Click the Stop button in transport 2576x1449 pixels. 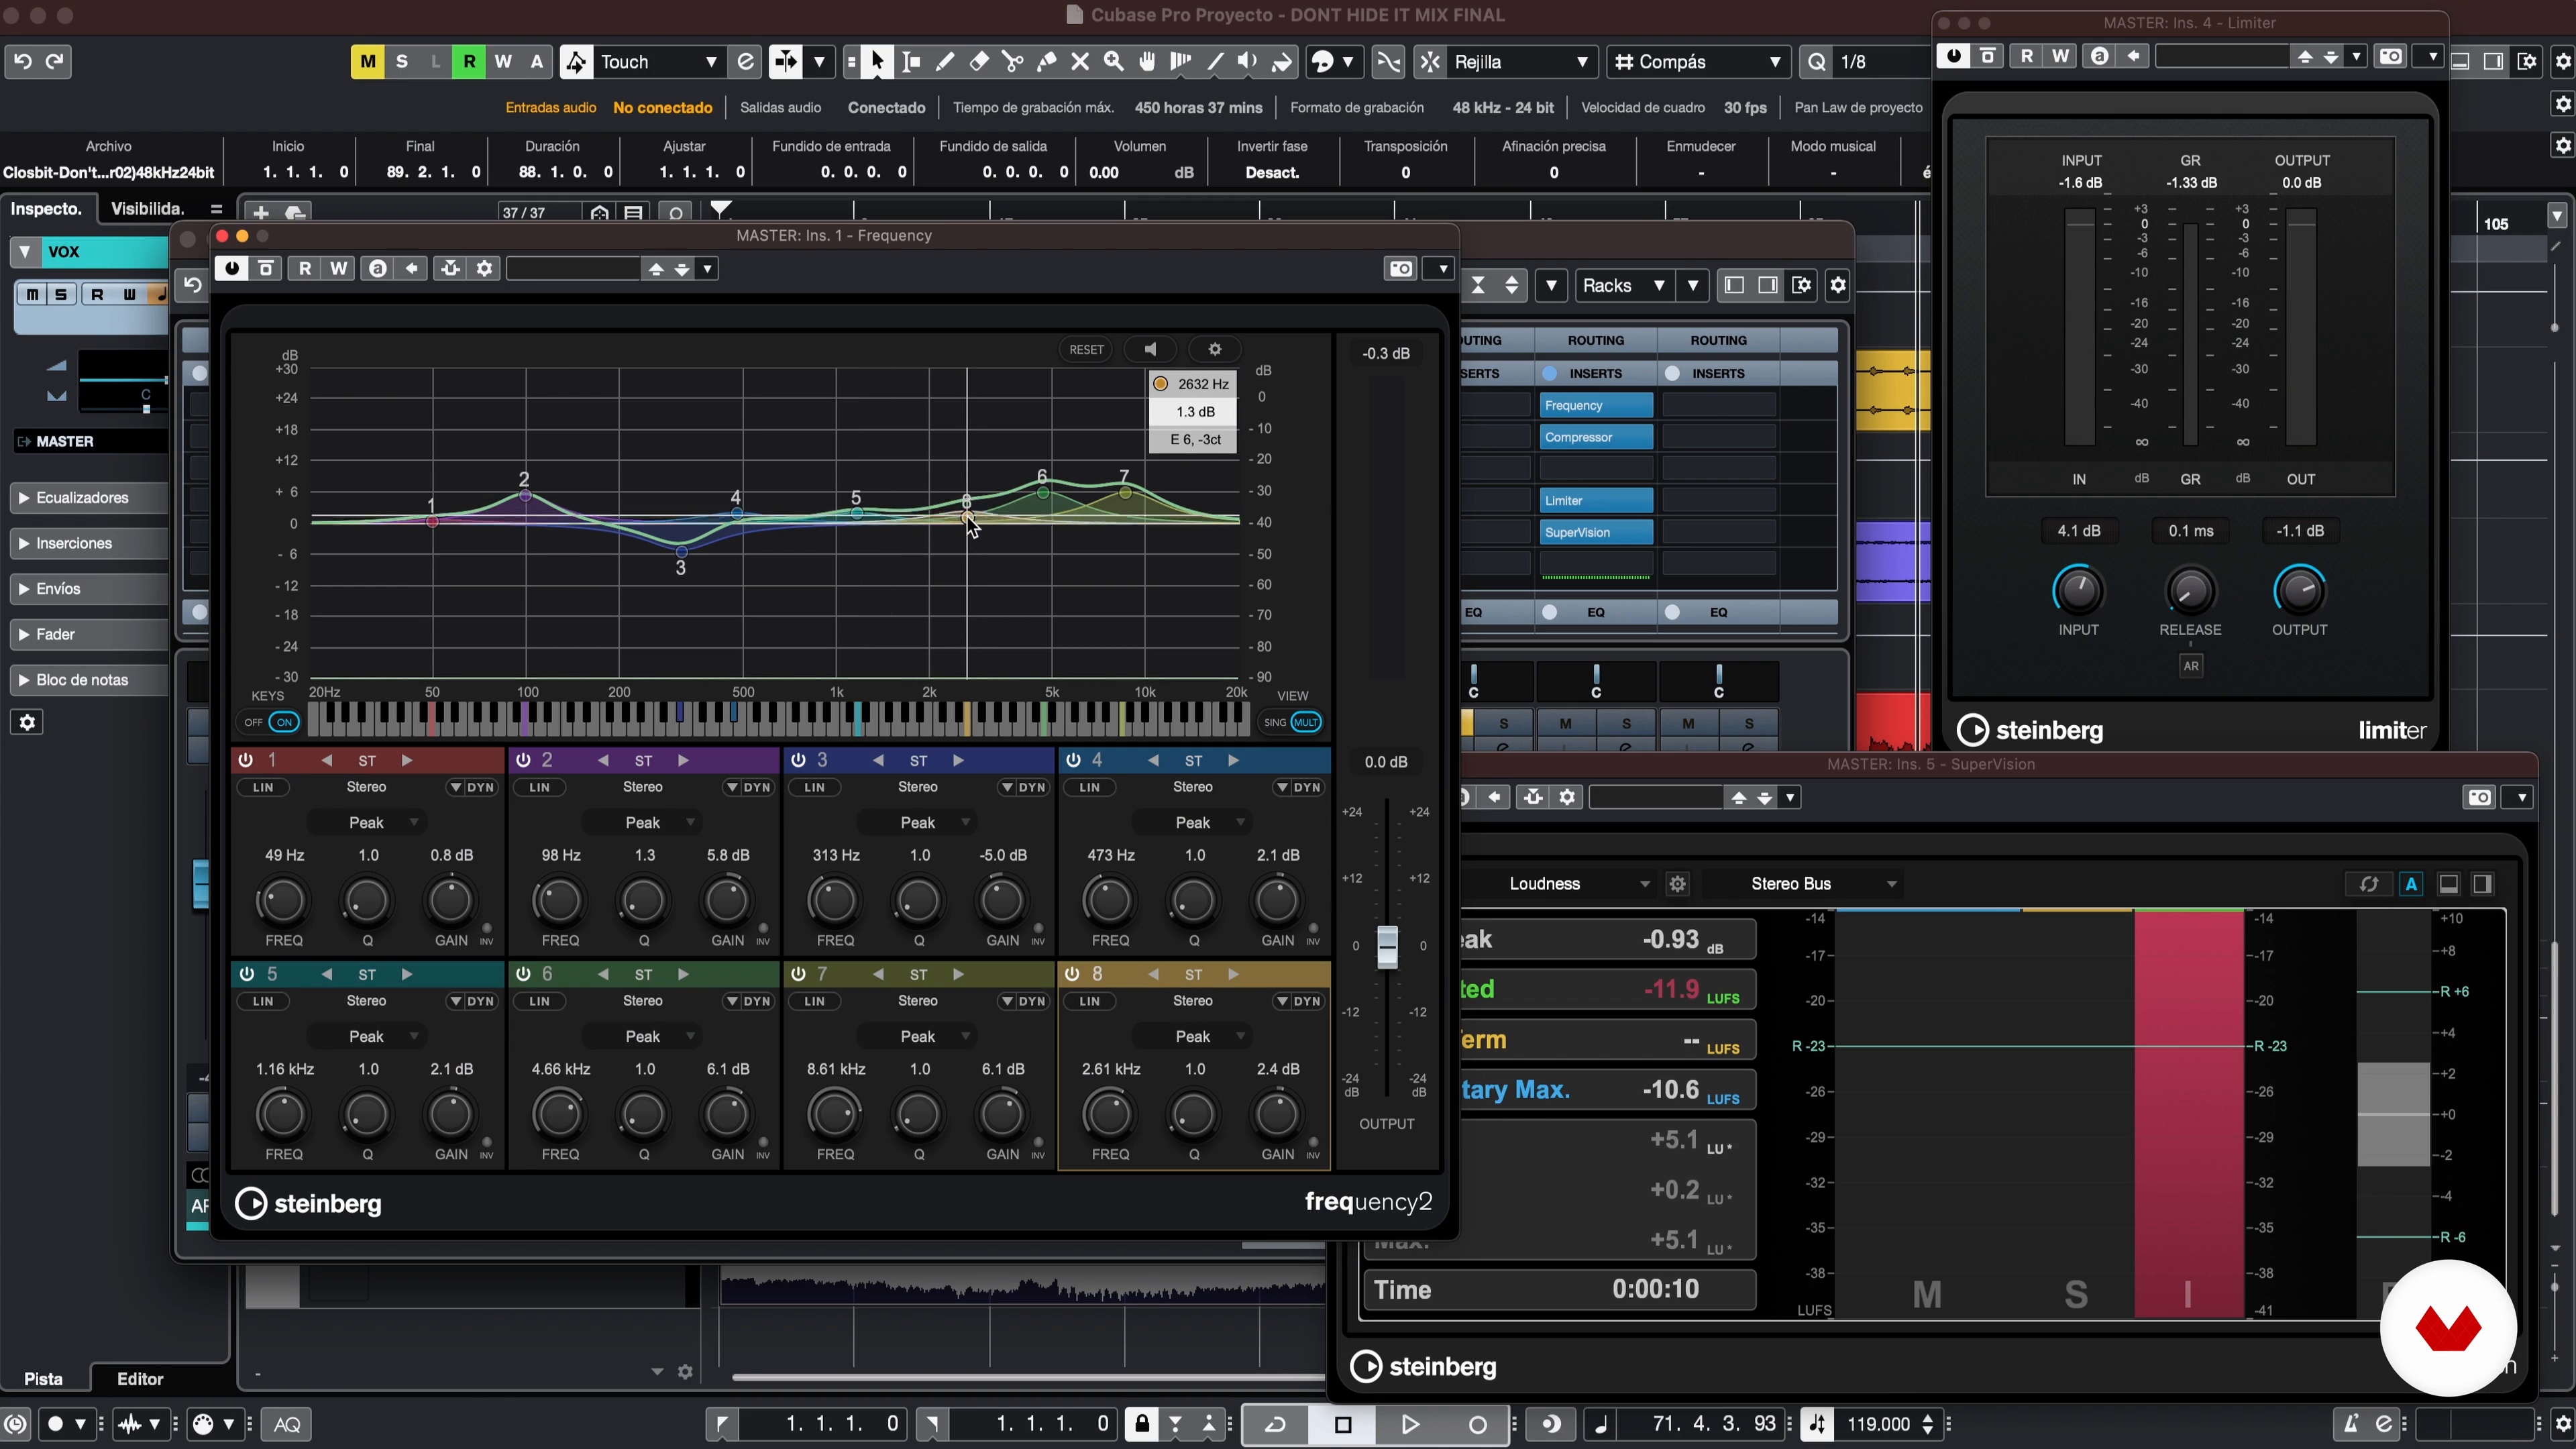[x=1343, y=1424]
